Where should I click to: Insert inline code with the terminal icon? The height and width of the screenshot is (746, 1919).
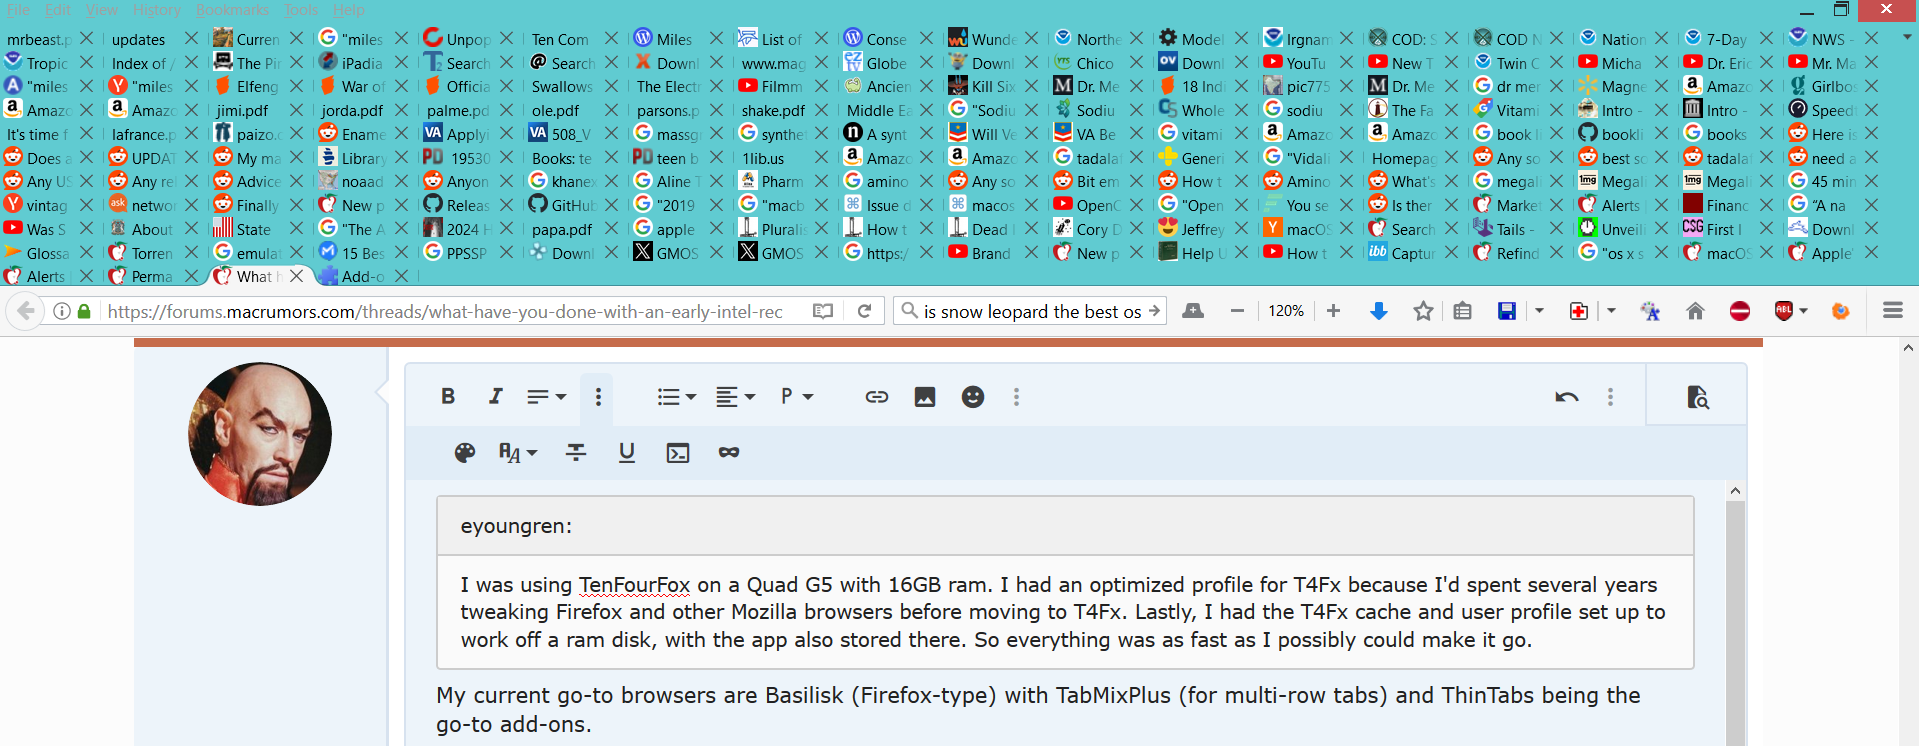pyautogui.click(x=678, y=453)
